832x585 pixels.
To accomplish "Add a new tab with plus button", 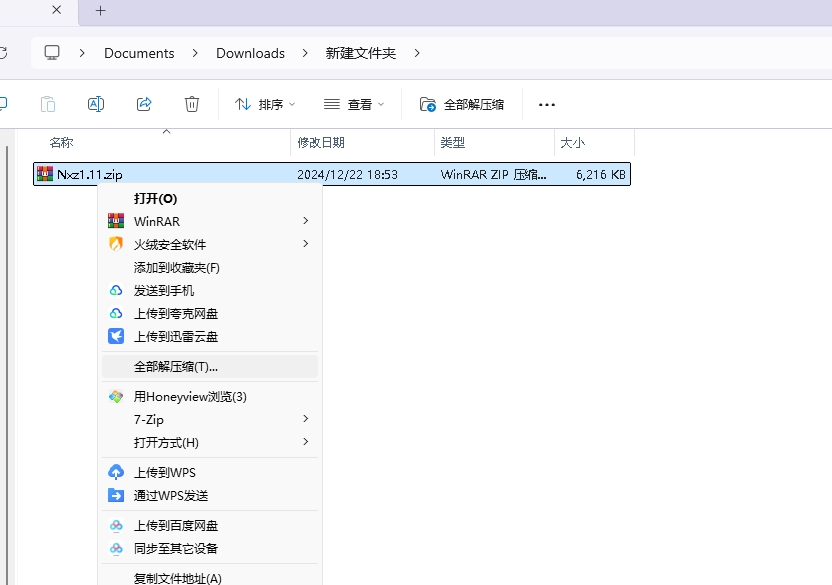I will [x=100, y=11].
